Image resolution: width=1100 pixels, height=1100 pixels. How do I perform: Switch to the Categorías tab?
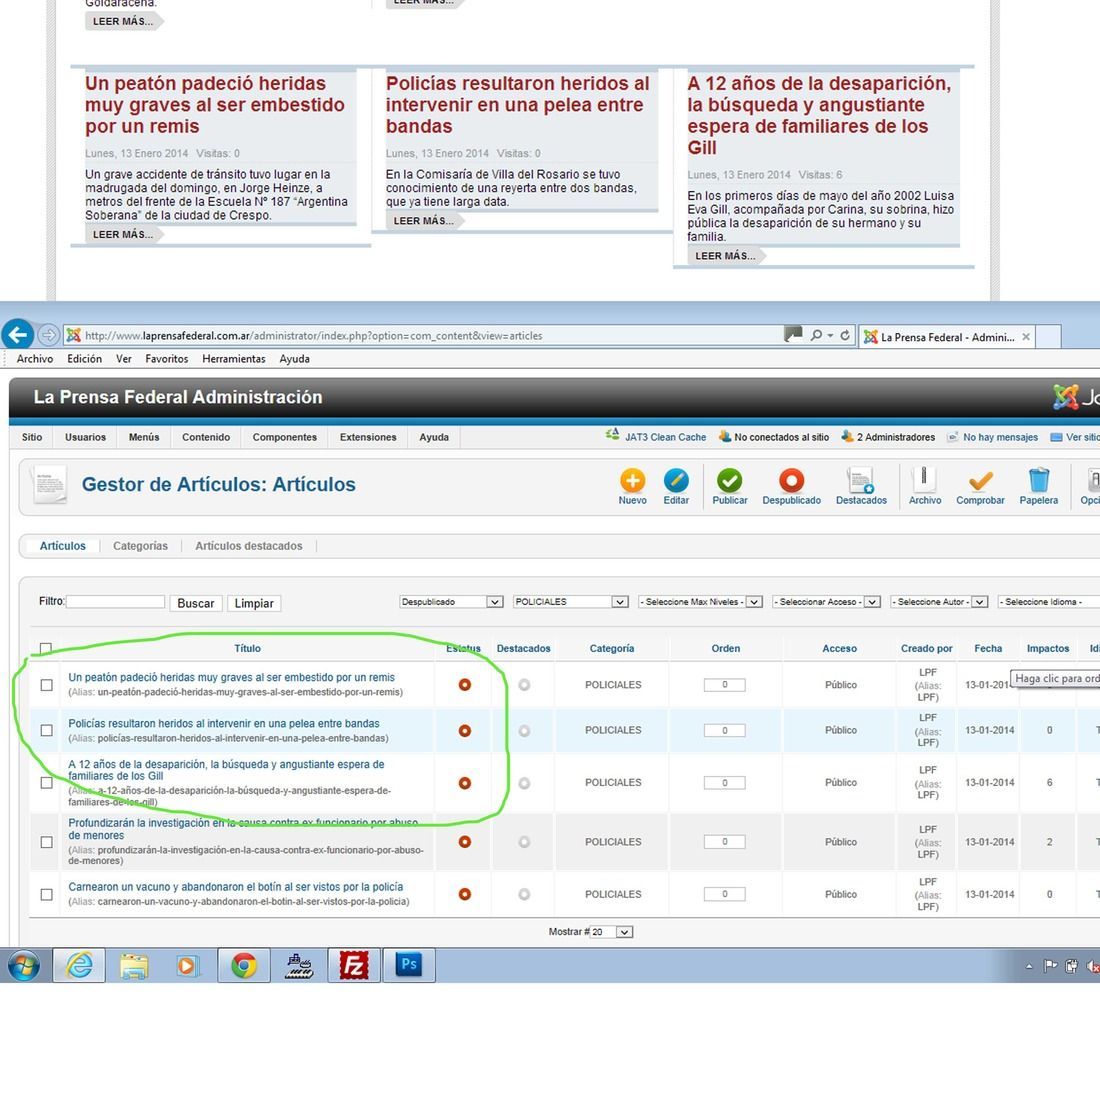click(x=140, y=546)
